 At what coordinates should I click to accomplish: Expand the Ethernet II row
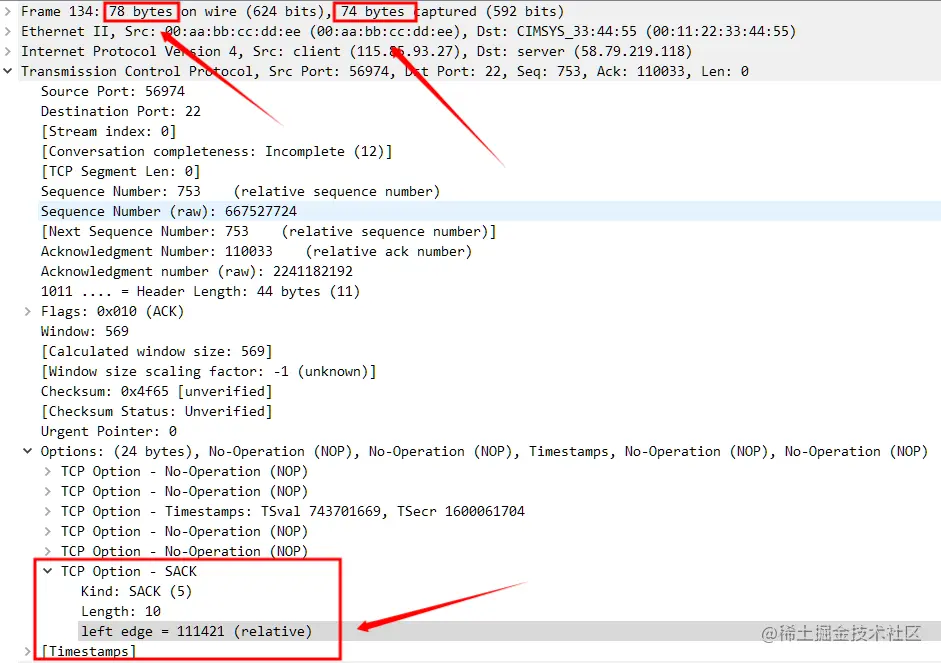[x=7, y=31]
